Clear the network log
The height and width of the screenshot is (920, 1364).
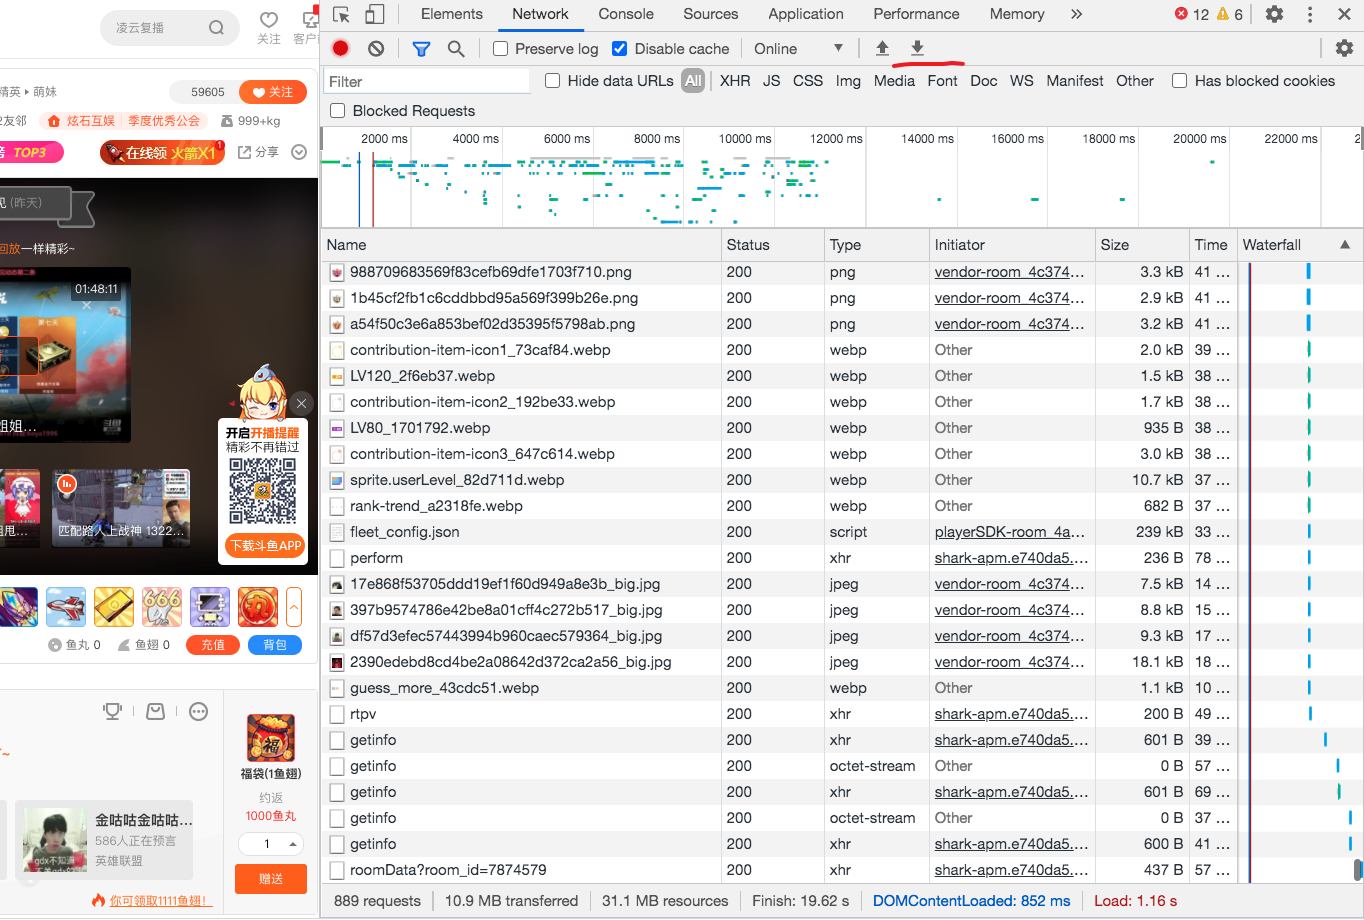click(376, 48)
